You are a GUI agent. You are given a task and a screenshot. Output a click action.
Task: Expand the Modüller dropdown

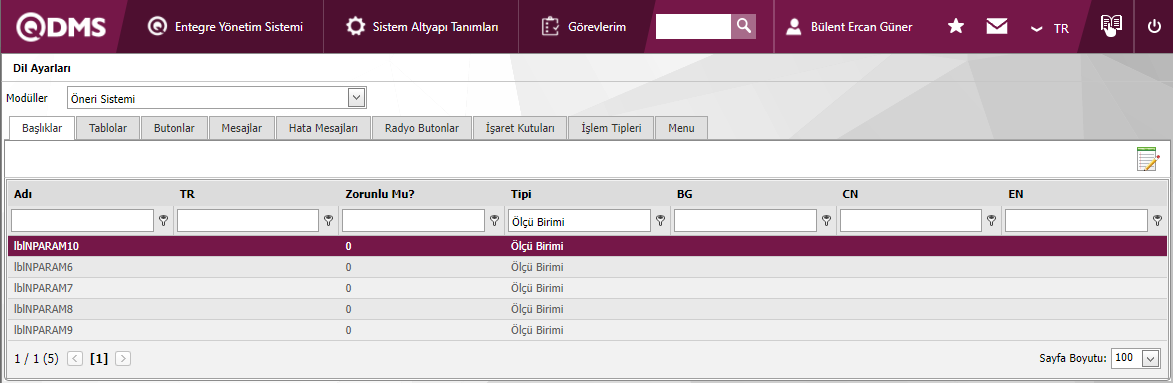pos(357,98)
